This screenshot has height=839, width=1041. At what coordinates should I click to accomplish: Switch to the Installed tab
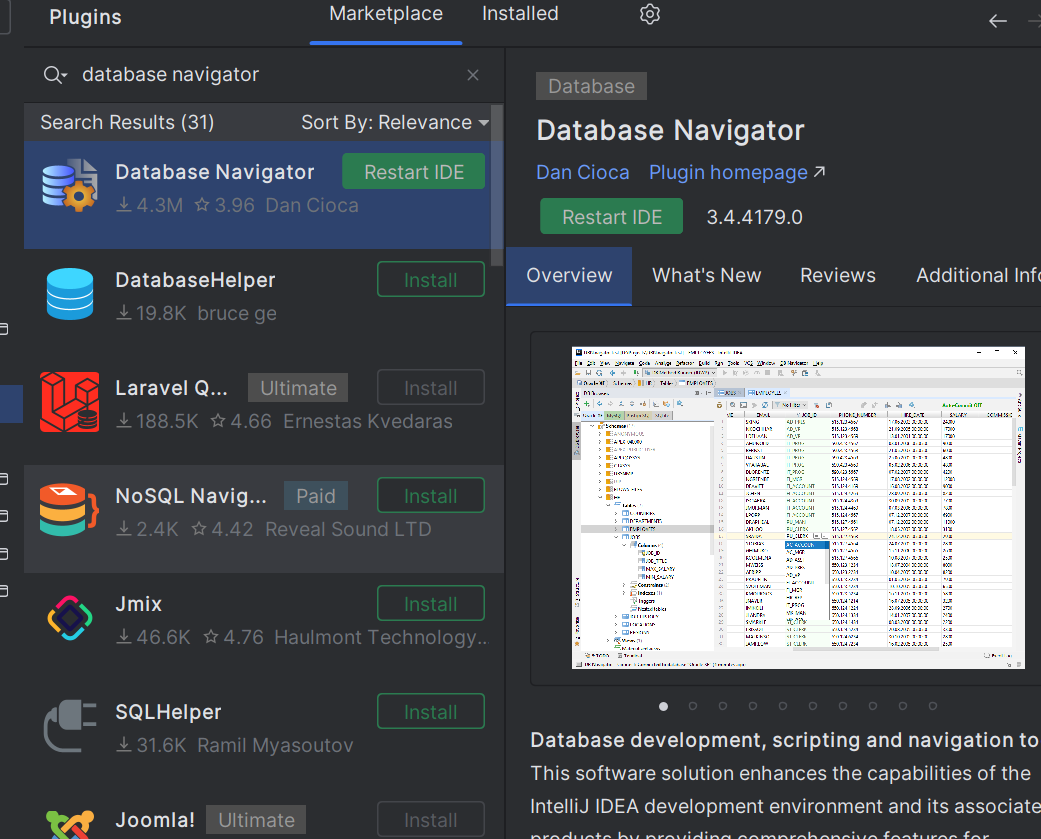click(520, 14)
